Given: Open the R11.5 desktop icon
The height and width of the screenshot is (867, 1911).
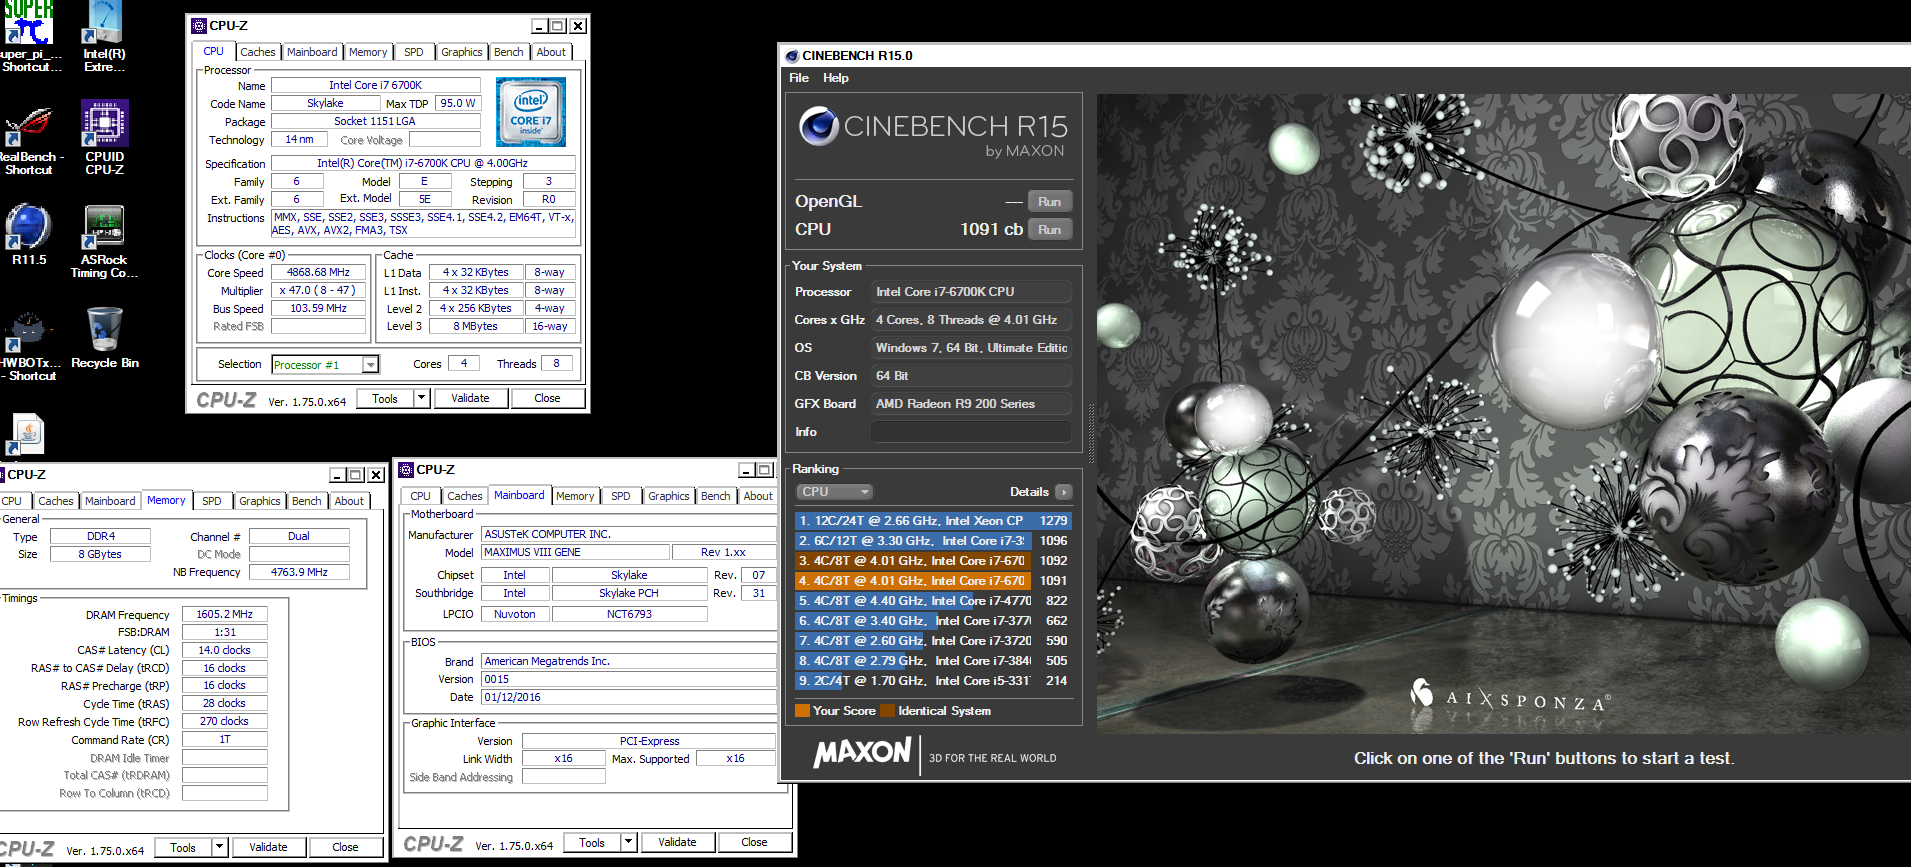Looking at the screenshot, I should 29,235.
